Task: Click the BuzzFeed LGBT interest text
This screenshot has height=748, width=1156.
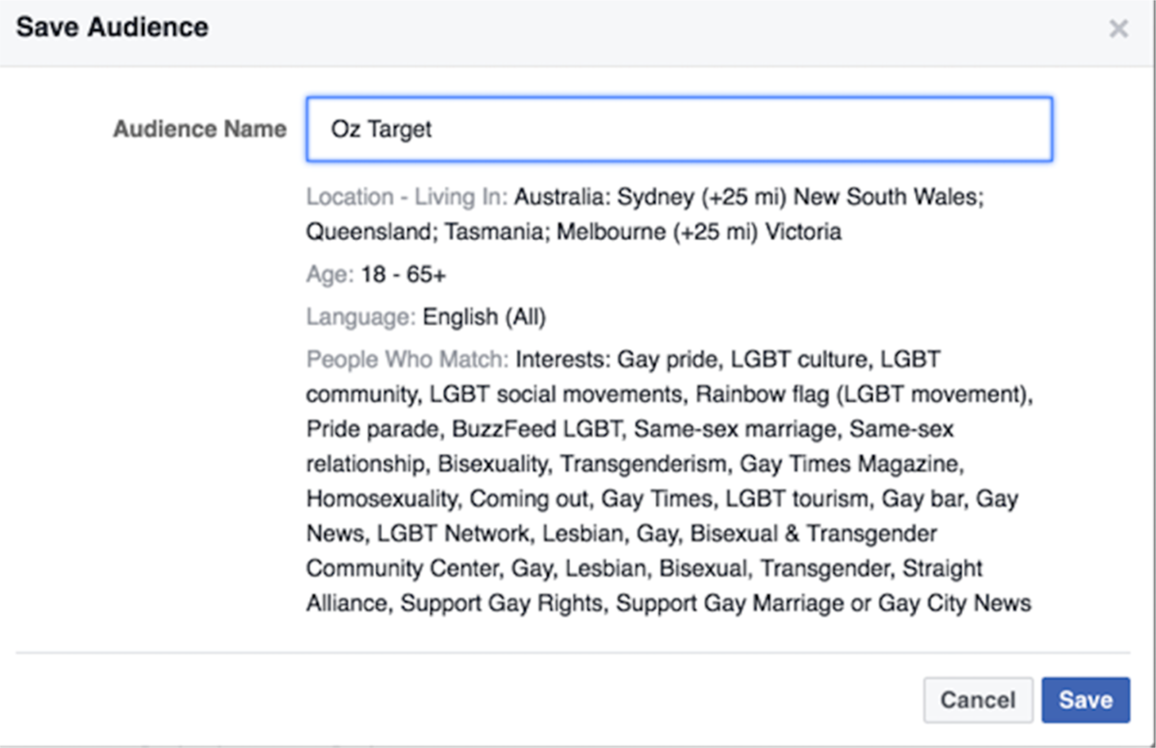Action: [x=536, y=429]
